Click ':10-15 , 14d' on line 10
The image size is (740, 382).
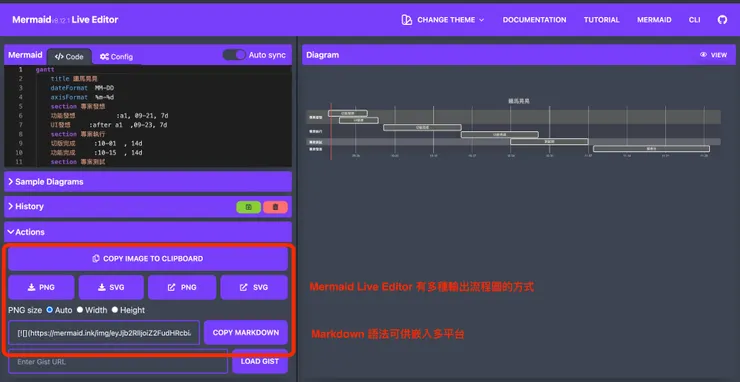click(x=118, y=153)
